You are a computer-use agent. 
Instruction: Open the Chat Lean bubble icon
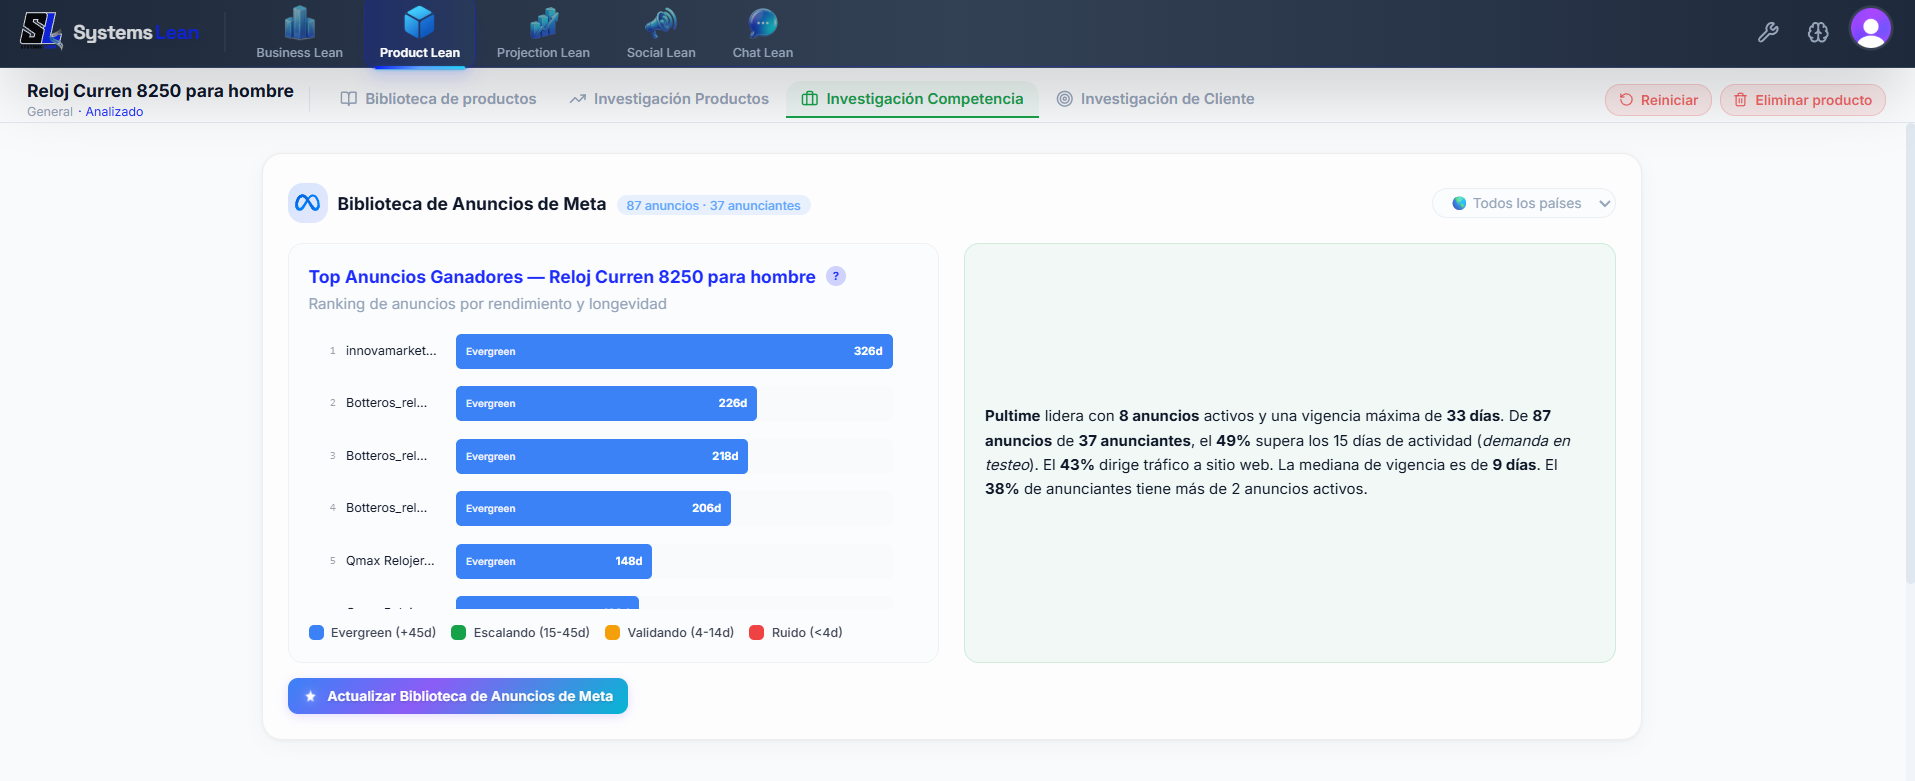click(763, 22)
